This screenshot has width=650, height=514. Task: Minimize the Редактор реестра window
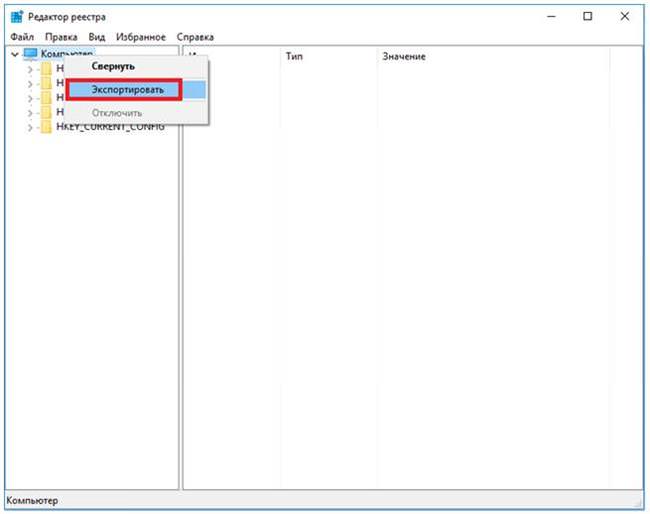(551, 17)
